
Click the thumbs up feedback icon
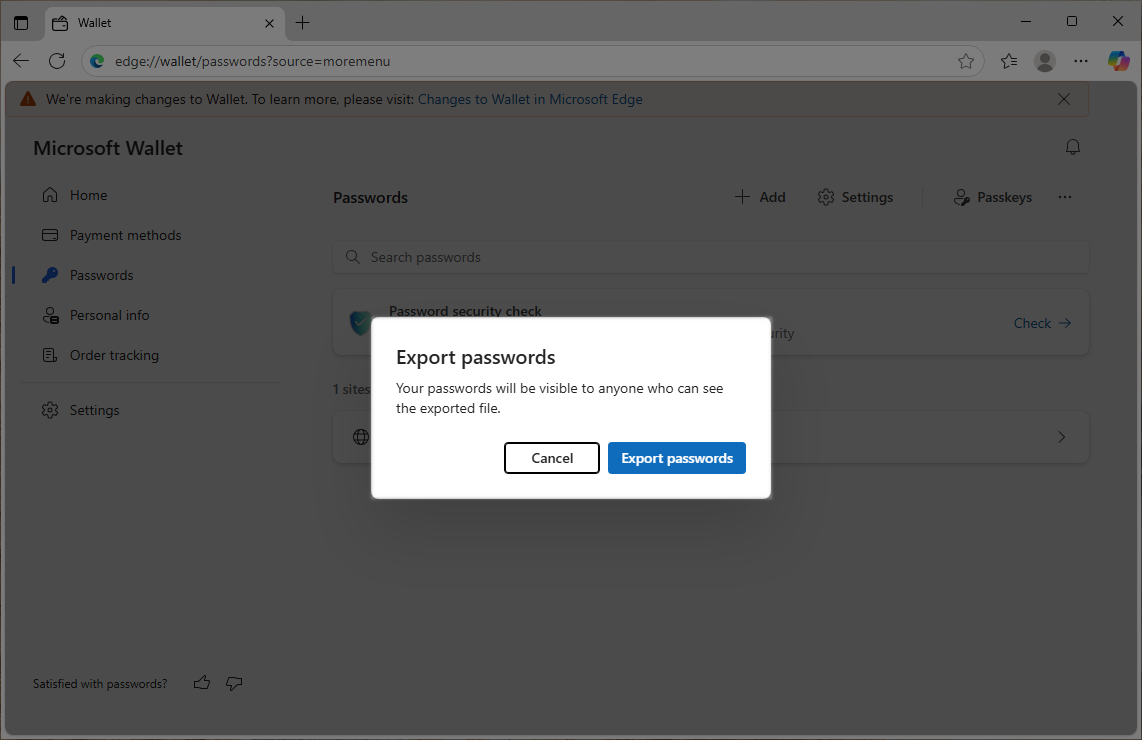(202, 684)
